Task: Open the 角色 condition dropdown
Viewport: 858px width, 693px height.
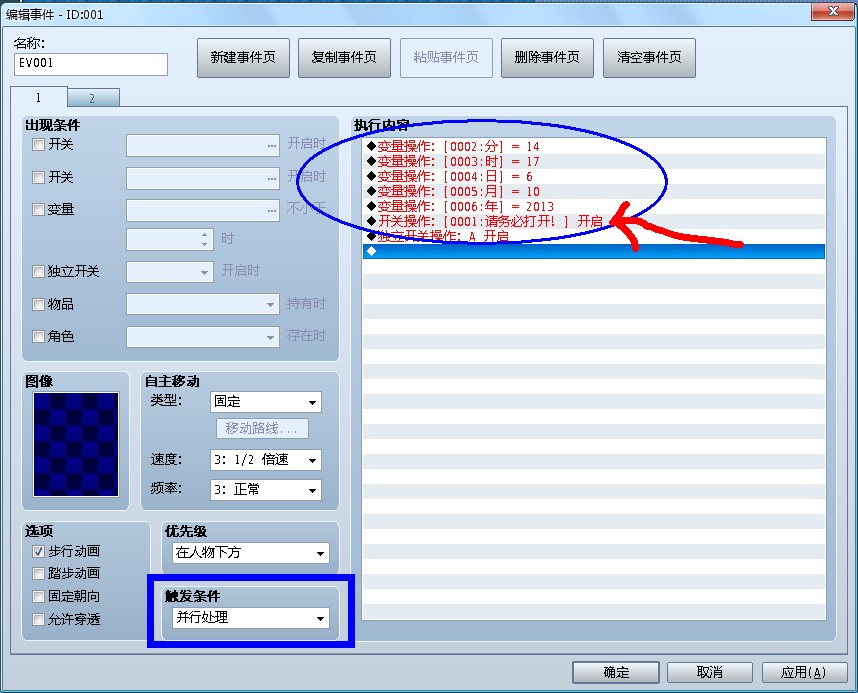Action: point(203,337)
